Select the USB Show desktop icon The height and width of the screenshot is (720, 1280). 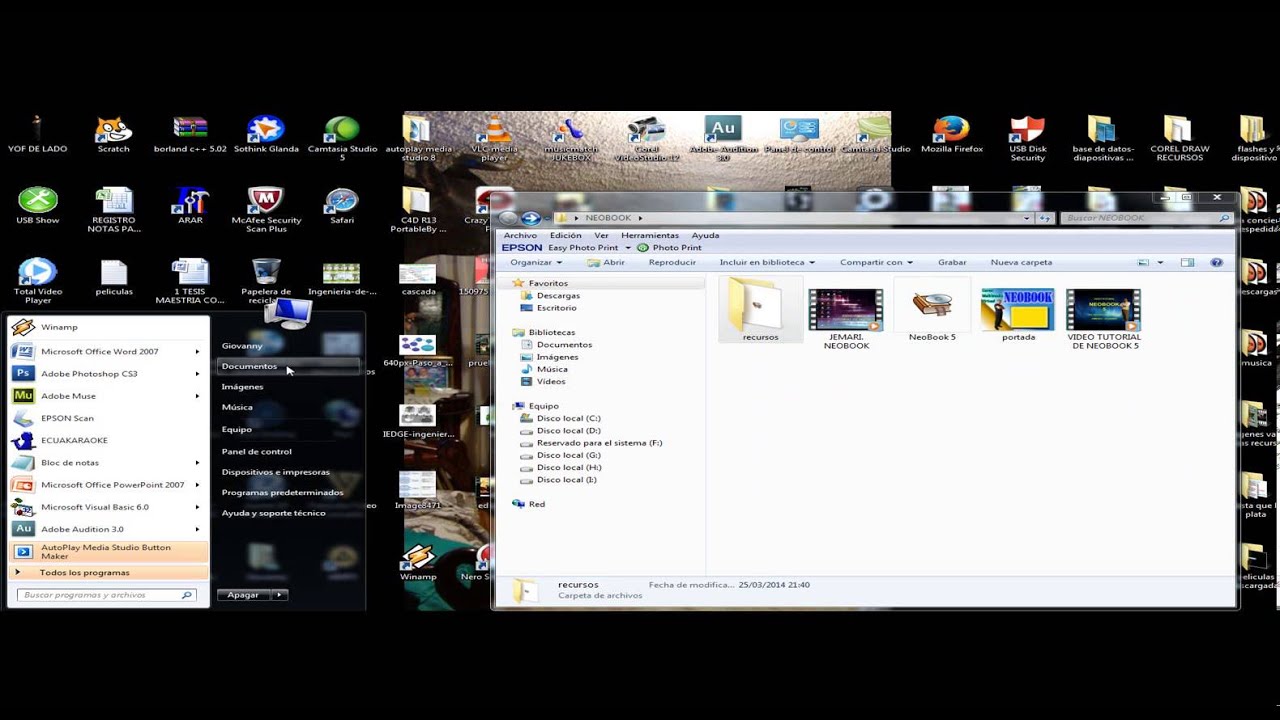(38, 206)
